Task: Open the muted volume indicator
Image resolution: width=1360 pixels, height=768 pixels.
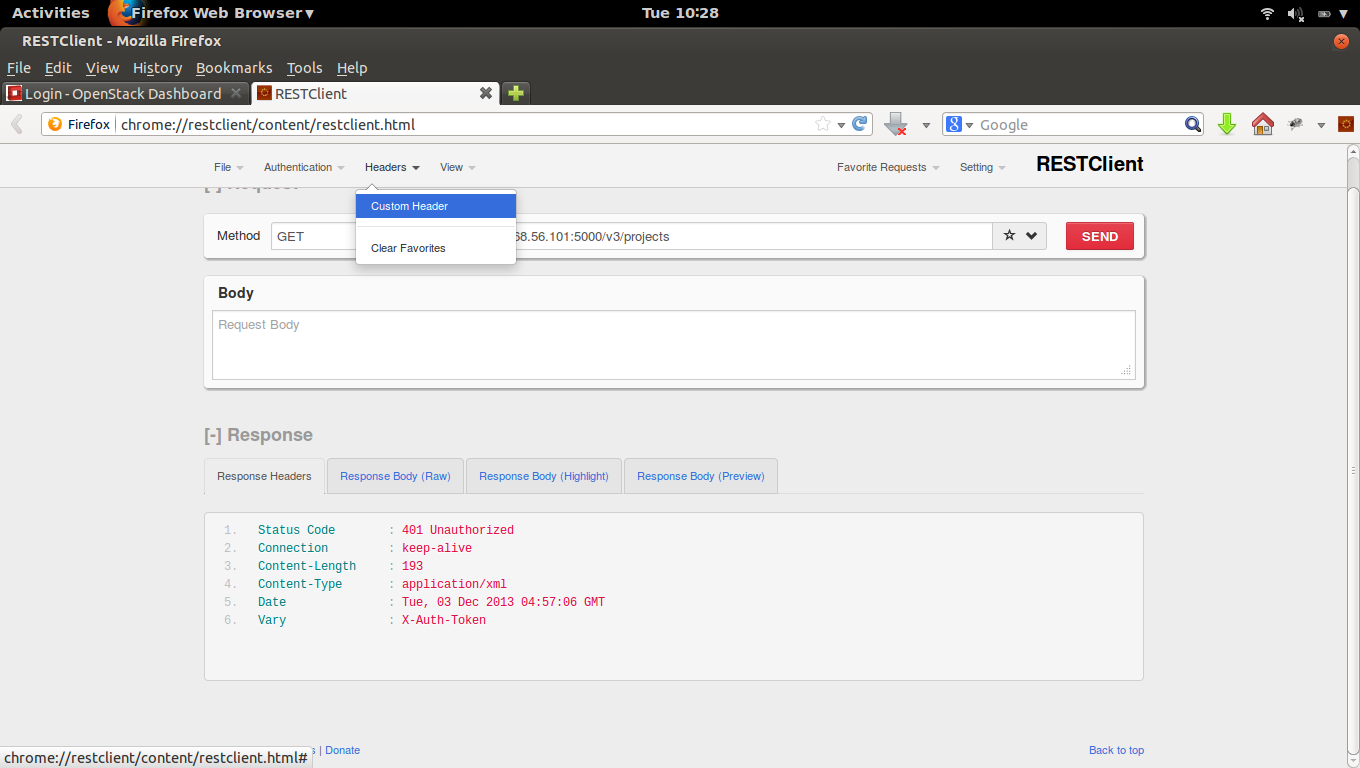Action: 1296,13
